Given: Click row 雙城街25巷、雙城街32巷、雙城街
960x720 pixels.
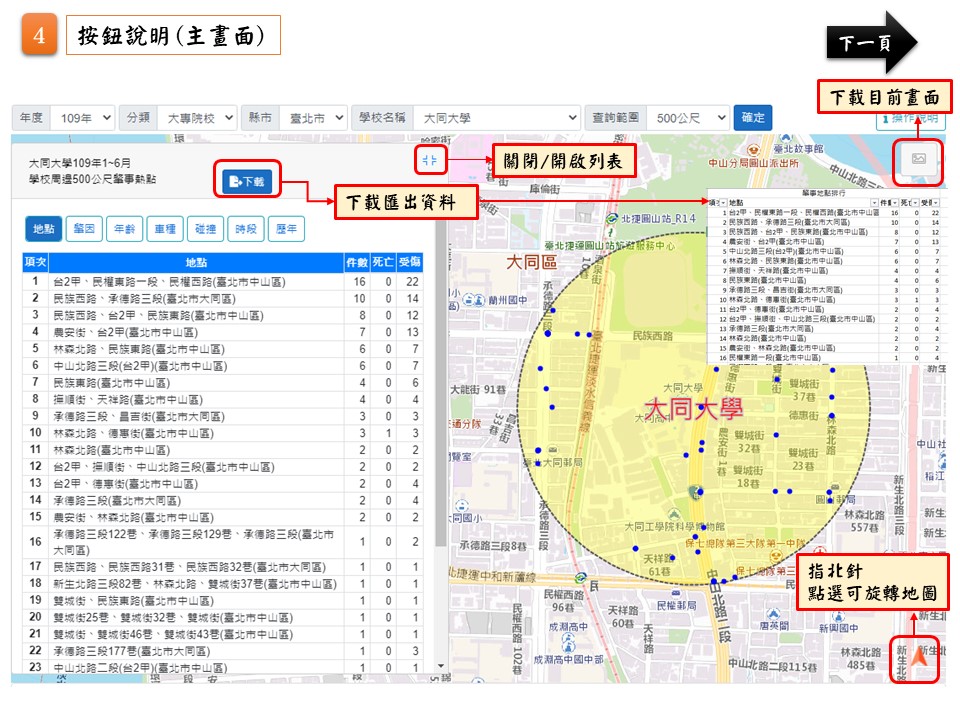Looking at the screenshot, I should point(223,618).
